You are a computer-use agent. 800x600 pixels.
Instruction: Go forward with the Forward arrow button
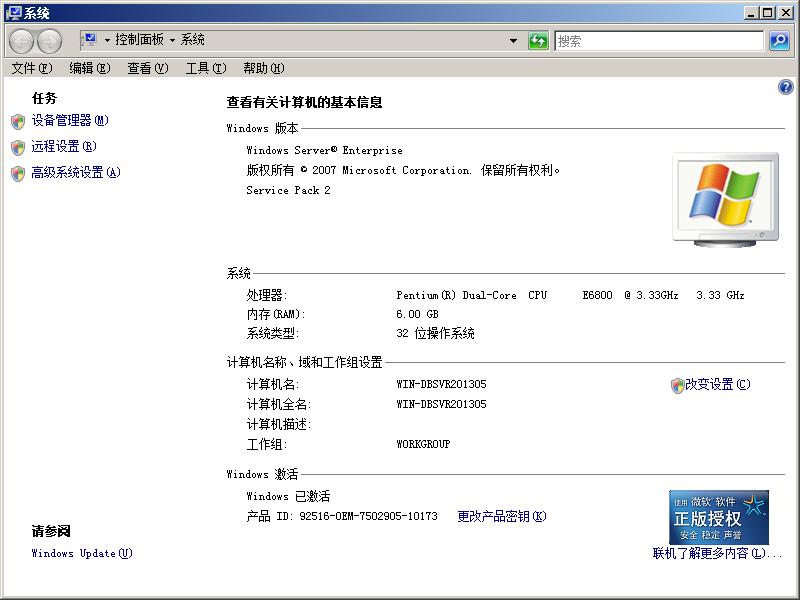point(49,41)
